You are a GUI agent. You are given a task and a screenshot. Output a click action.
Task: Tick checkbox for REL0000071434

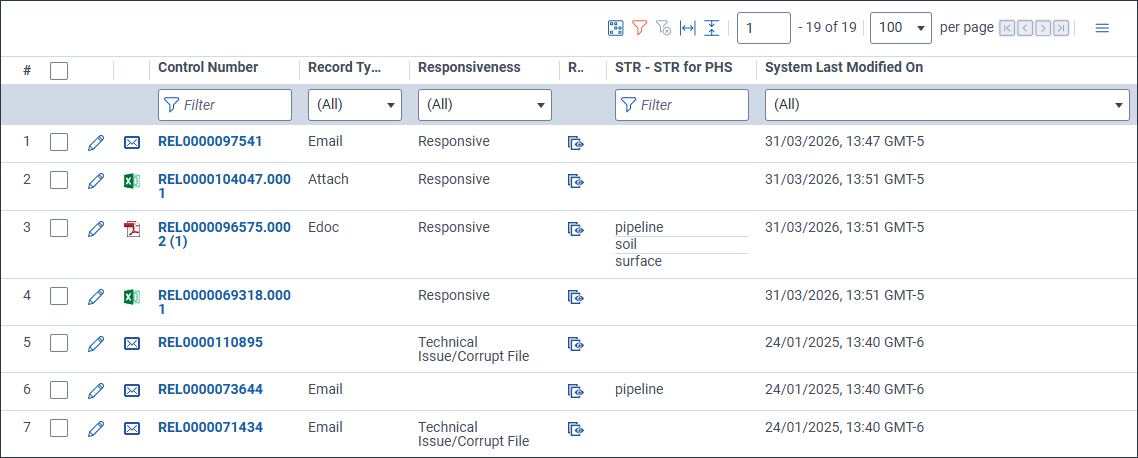point(59,428)
